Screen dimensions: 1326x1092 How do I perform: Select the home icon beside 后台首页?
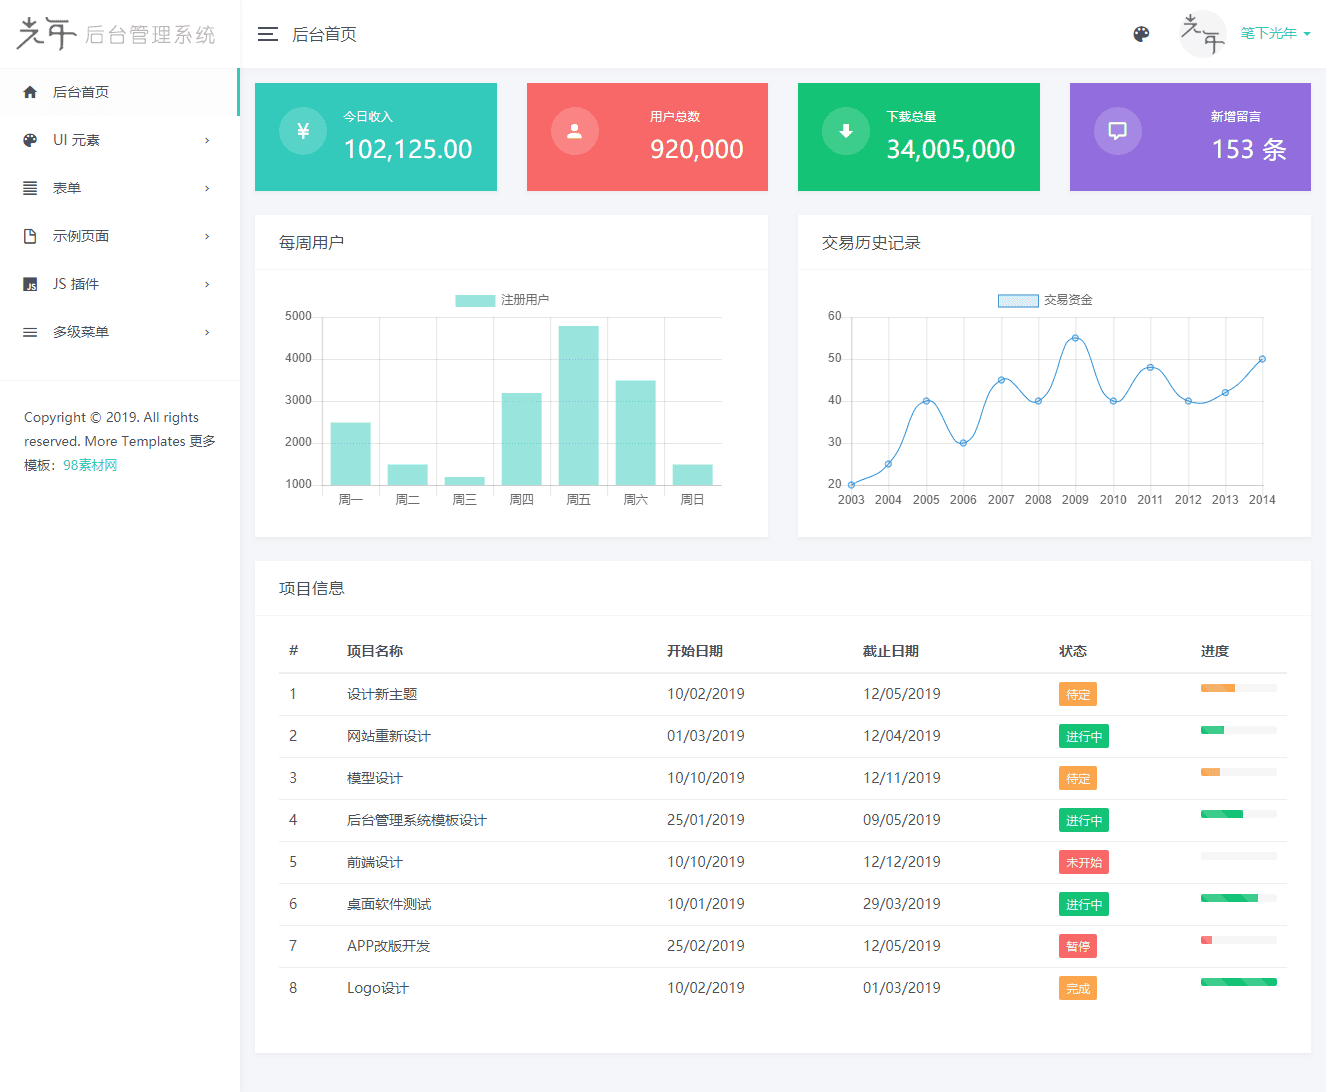click(29, 91)
